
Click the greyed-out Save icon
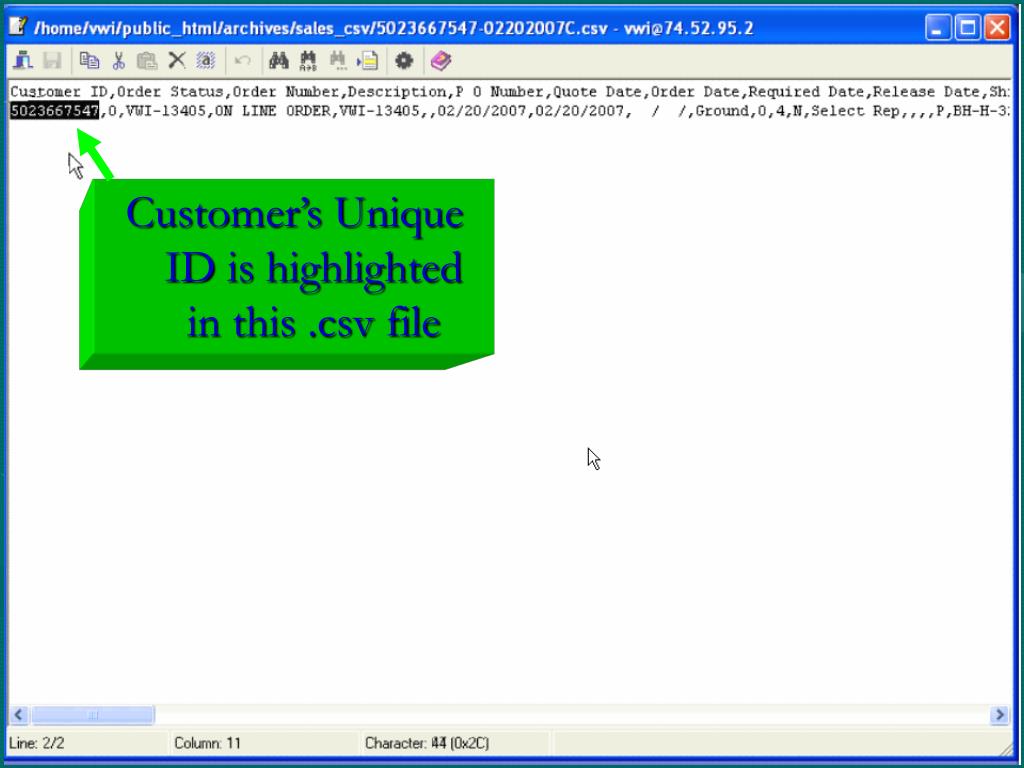[x=50, y=60]
